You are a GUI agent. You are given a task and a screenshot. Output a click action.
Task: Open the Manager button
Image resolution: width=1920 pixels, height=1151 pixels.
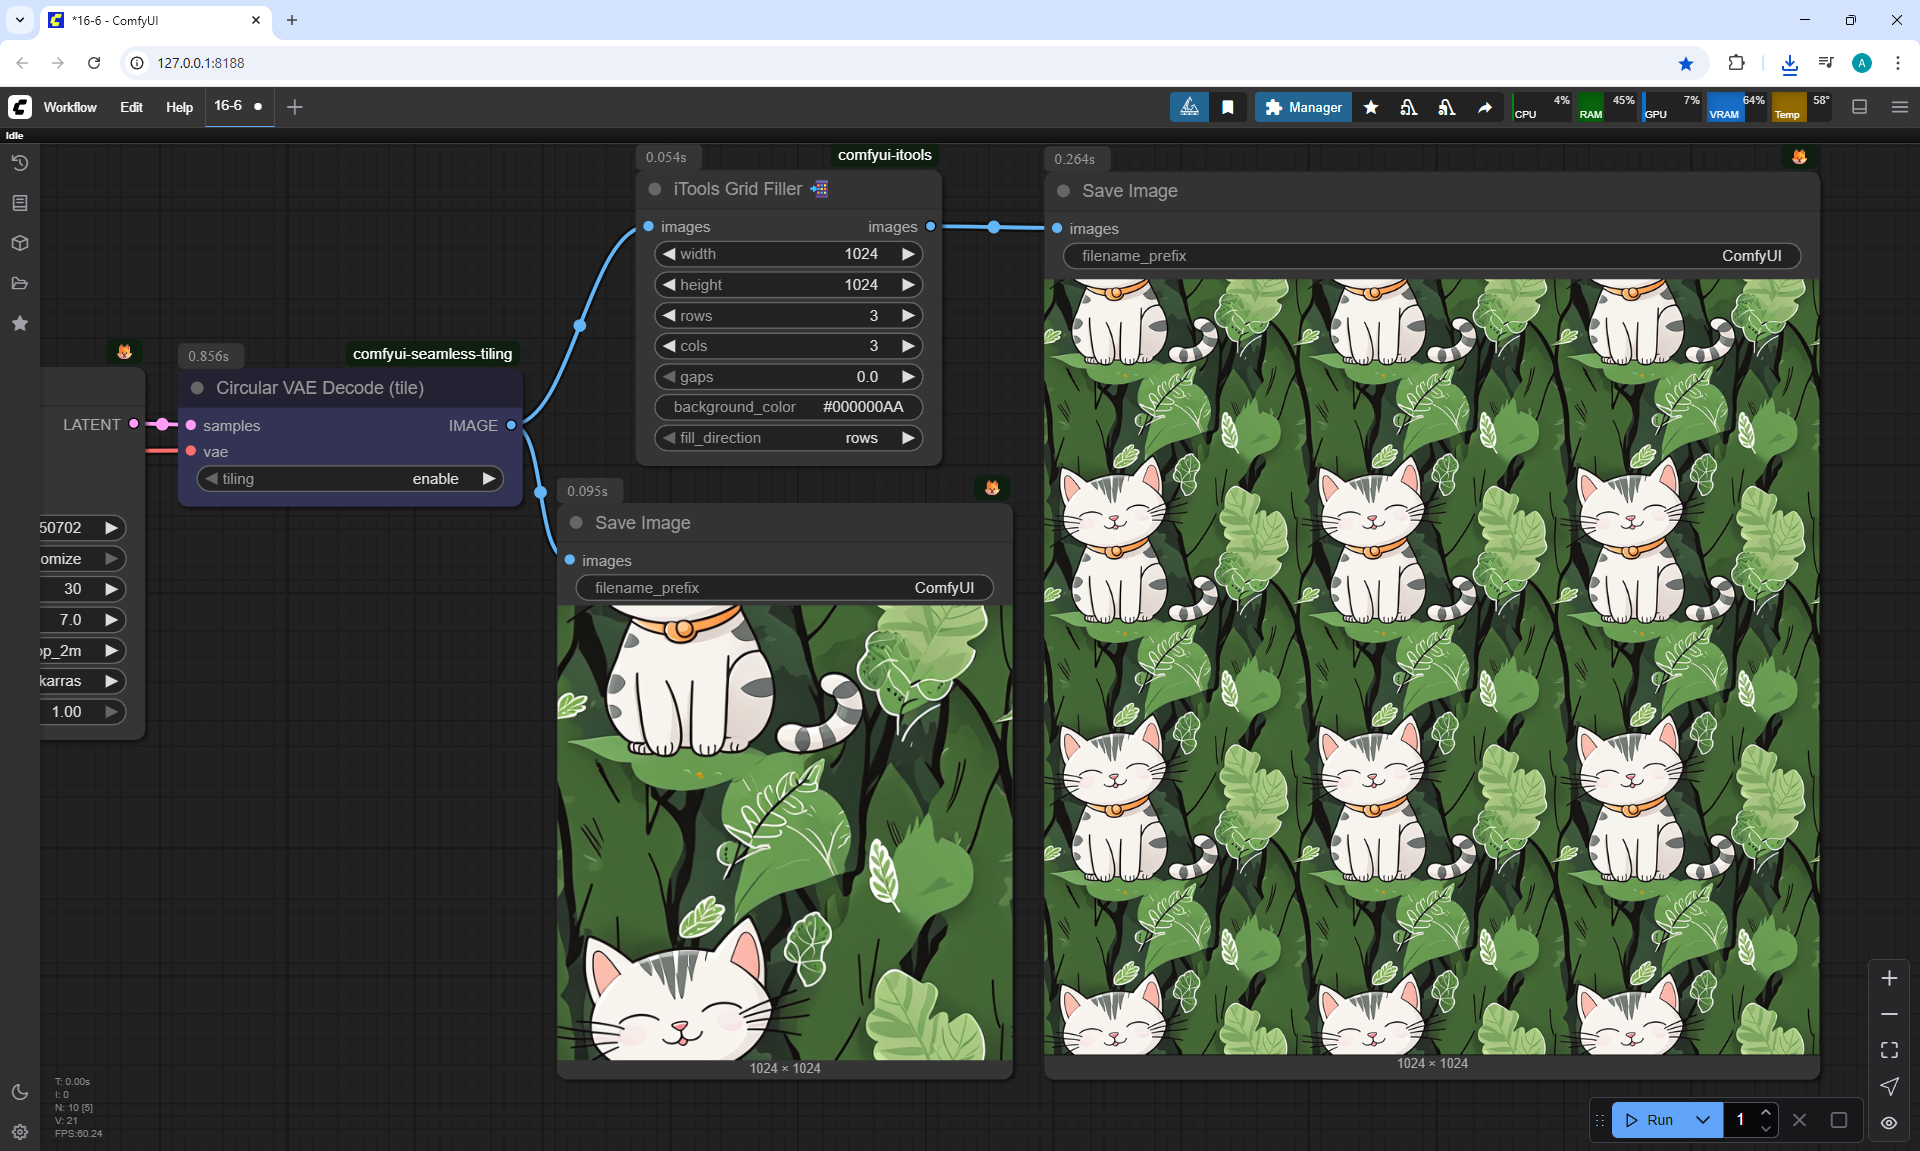(x=1303, y=107)
